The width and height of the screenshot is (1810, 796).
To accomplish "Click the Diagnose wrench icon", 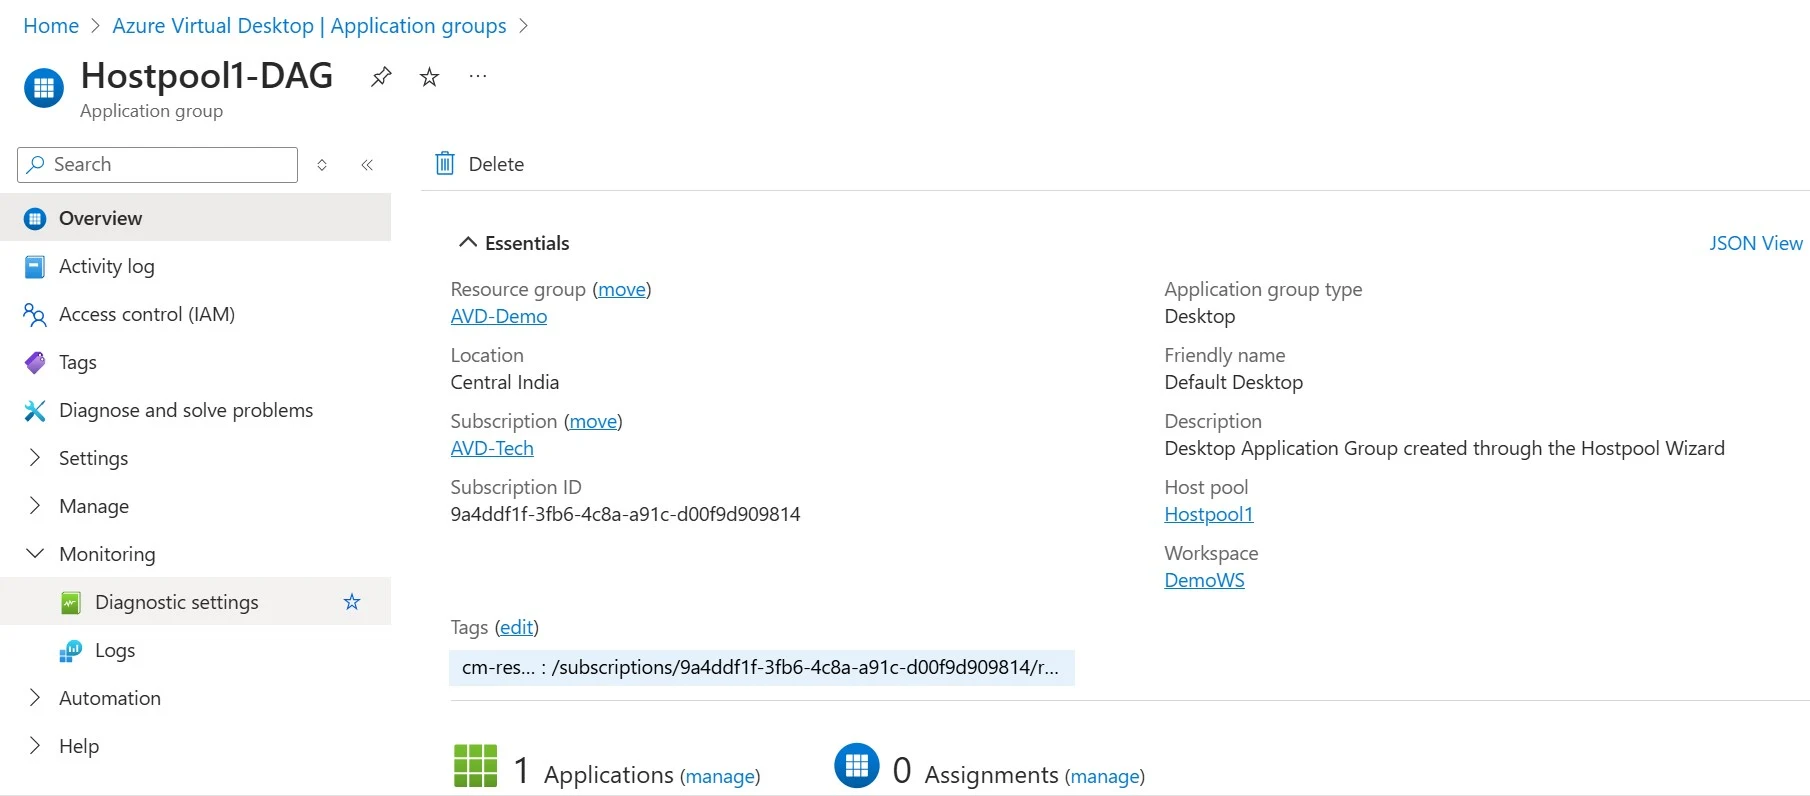I will [35, 411].
